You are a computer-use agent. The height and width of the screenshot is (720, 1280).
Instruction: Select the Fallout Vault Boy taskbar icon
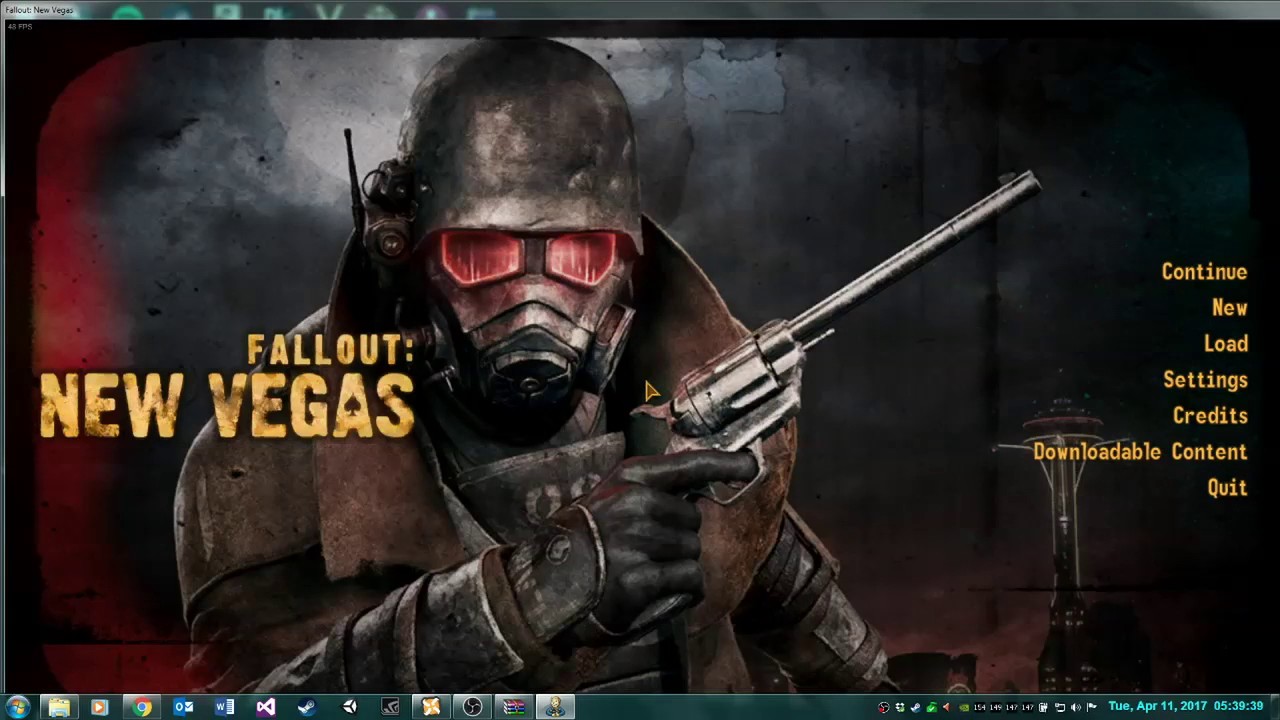point(555,707)
